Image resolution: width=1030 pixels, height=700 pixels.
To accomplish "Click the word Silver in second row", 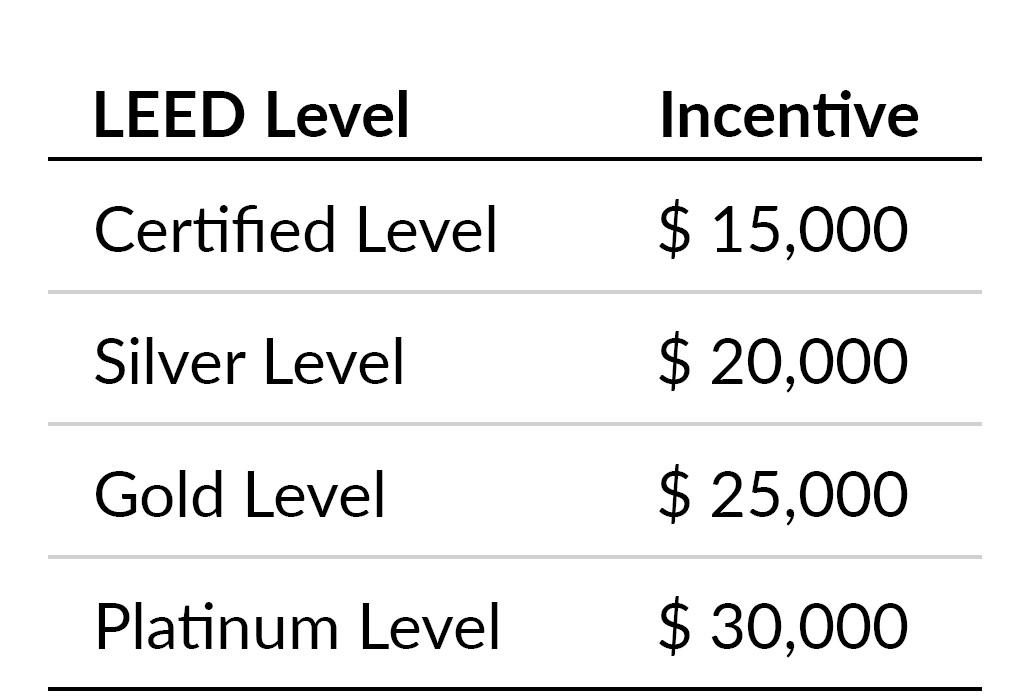I will [x=169, y=361].
